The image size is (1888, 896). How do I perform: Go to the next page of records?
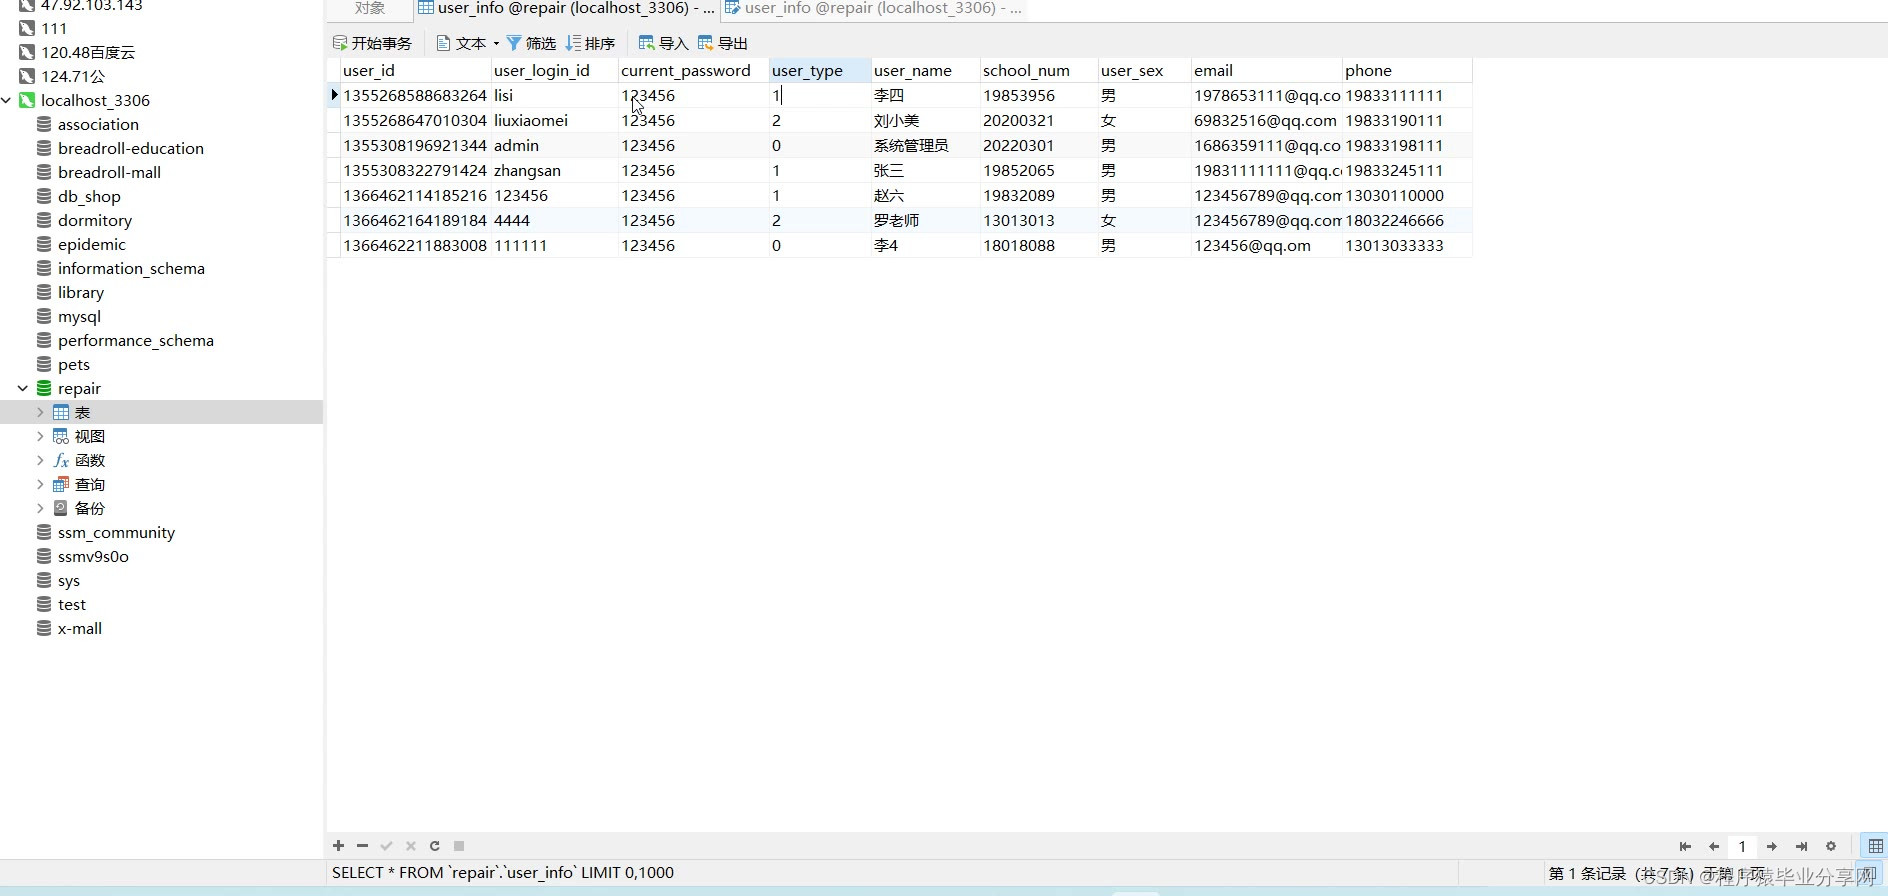pyautogui.click(x=1772, y=846)
